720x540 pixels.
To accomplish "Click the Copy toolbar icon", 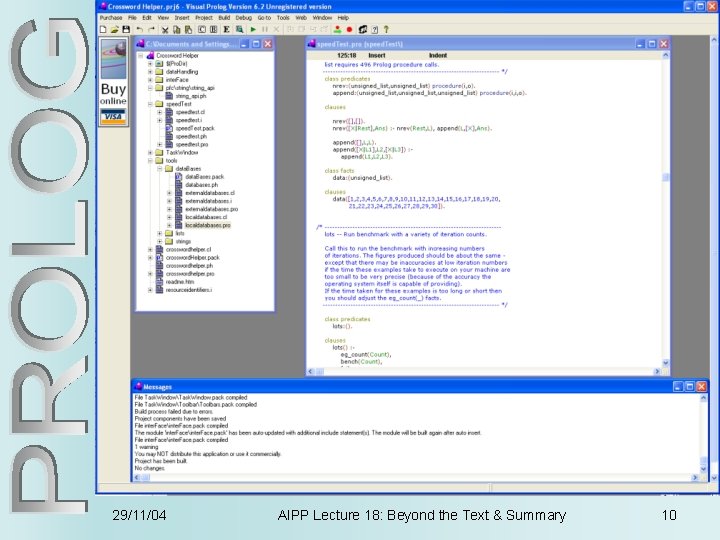I will pyautogui.click(x=176, y=29).
